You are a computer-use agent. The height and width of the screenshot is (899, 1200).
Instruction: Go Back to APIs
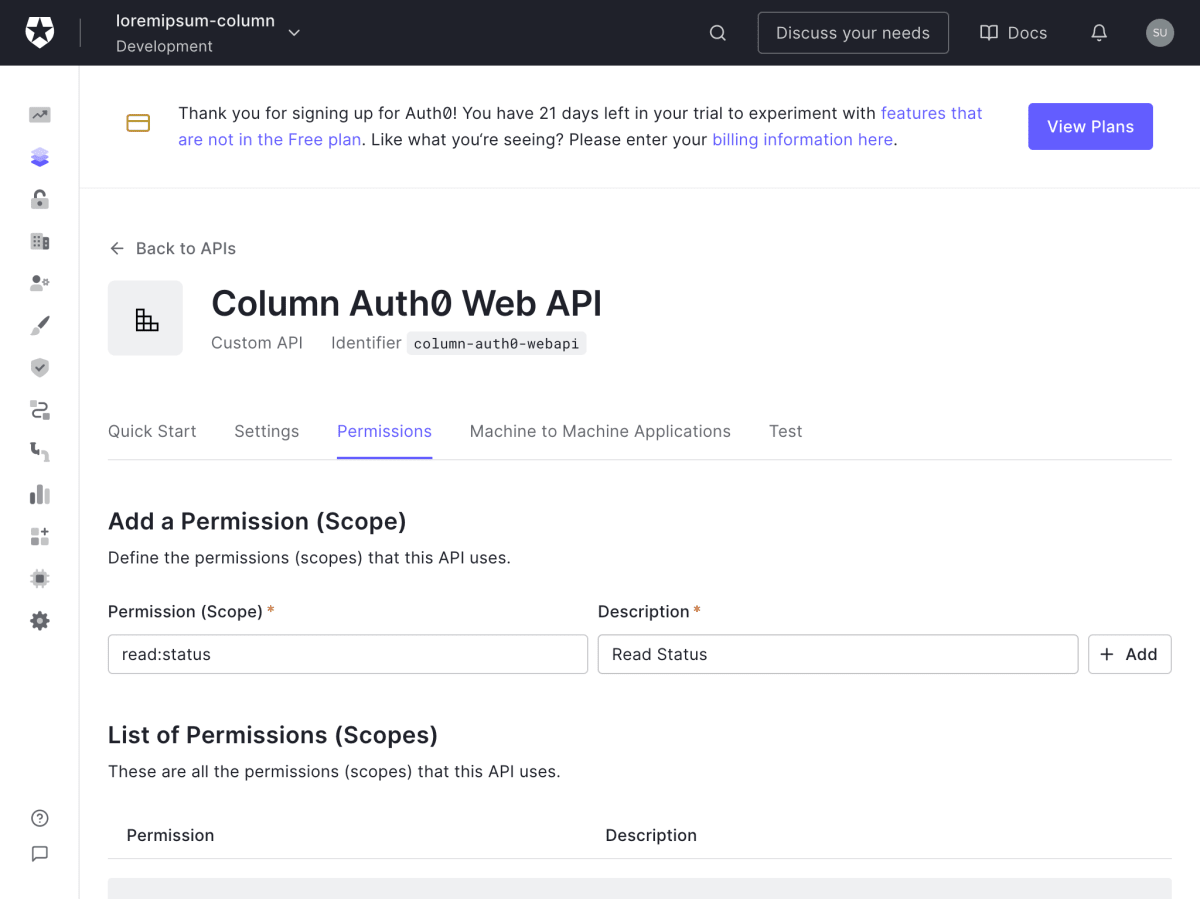coord(172,248)
